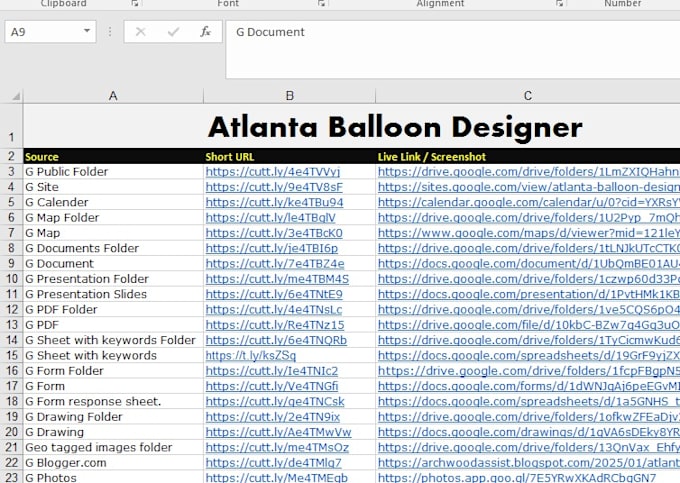Cancel entry with the formula bar X
The width and height of the screenshot is (680, 483).
point(140,32)
